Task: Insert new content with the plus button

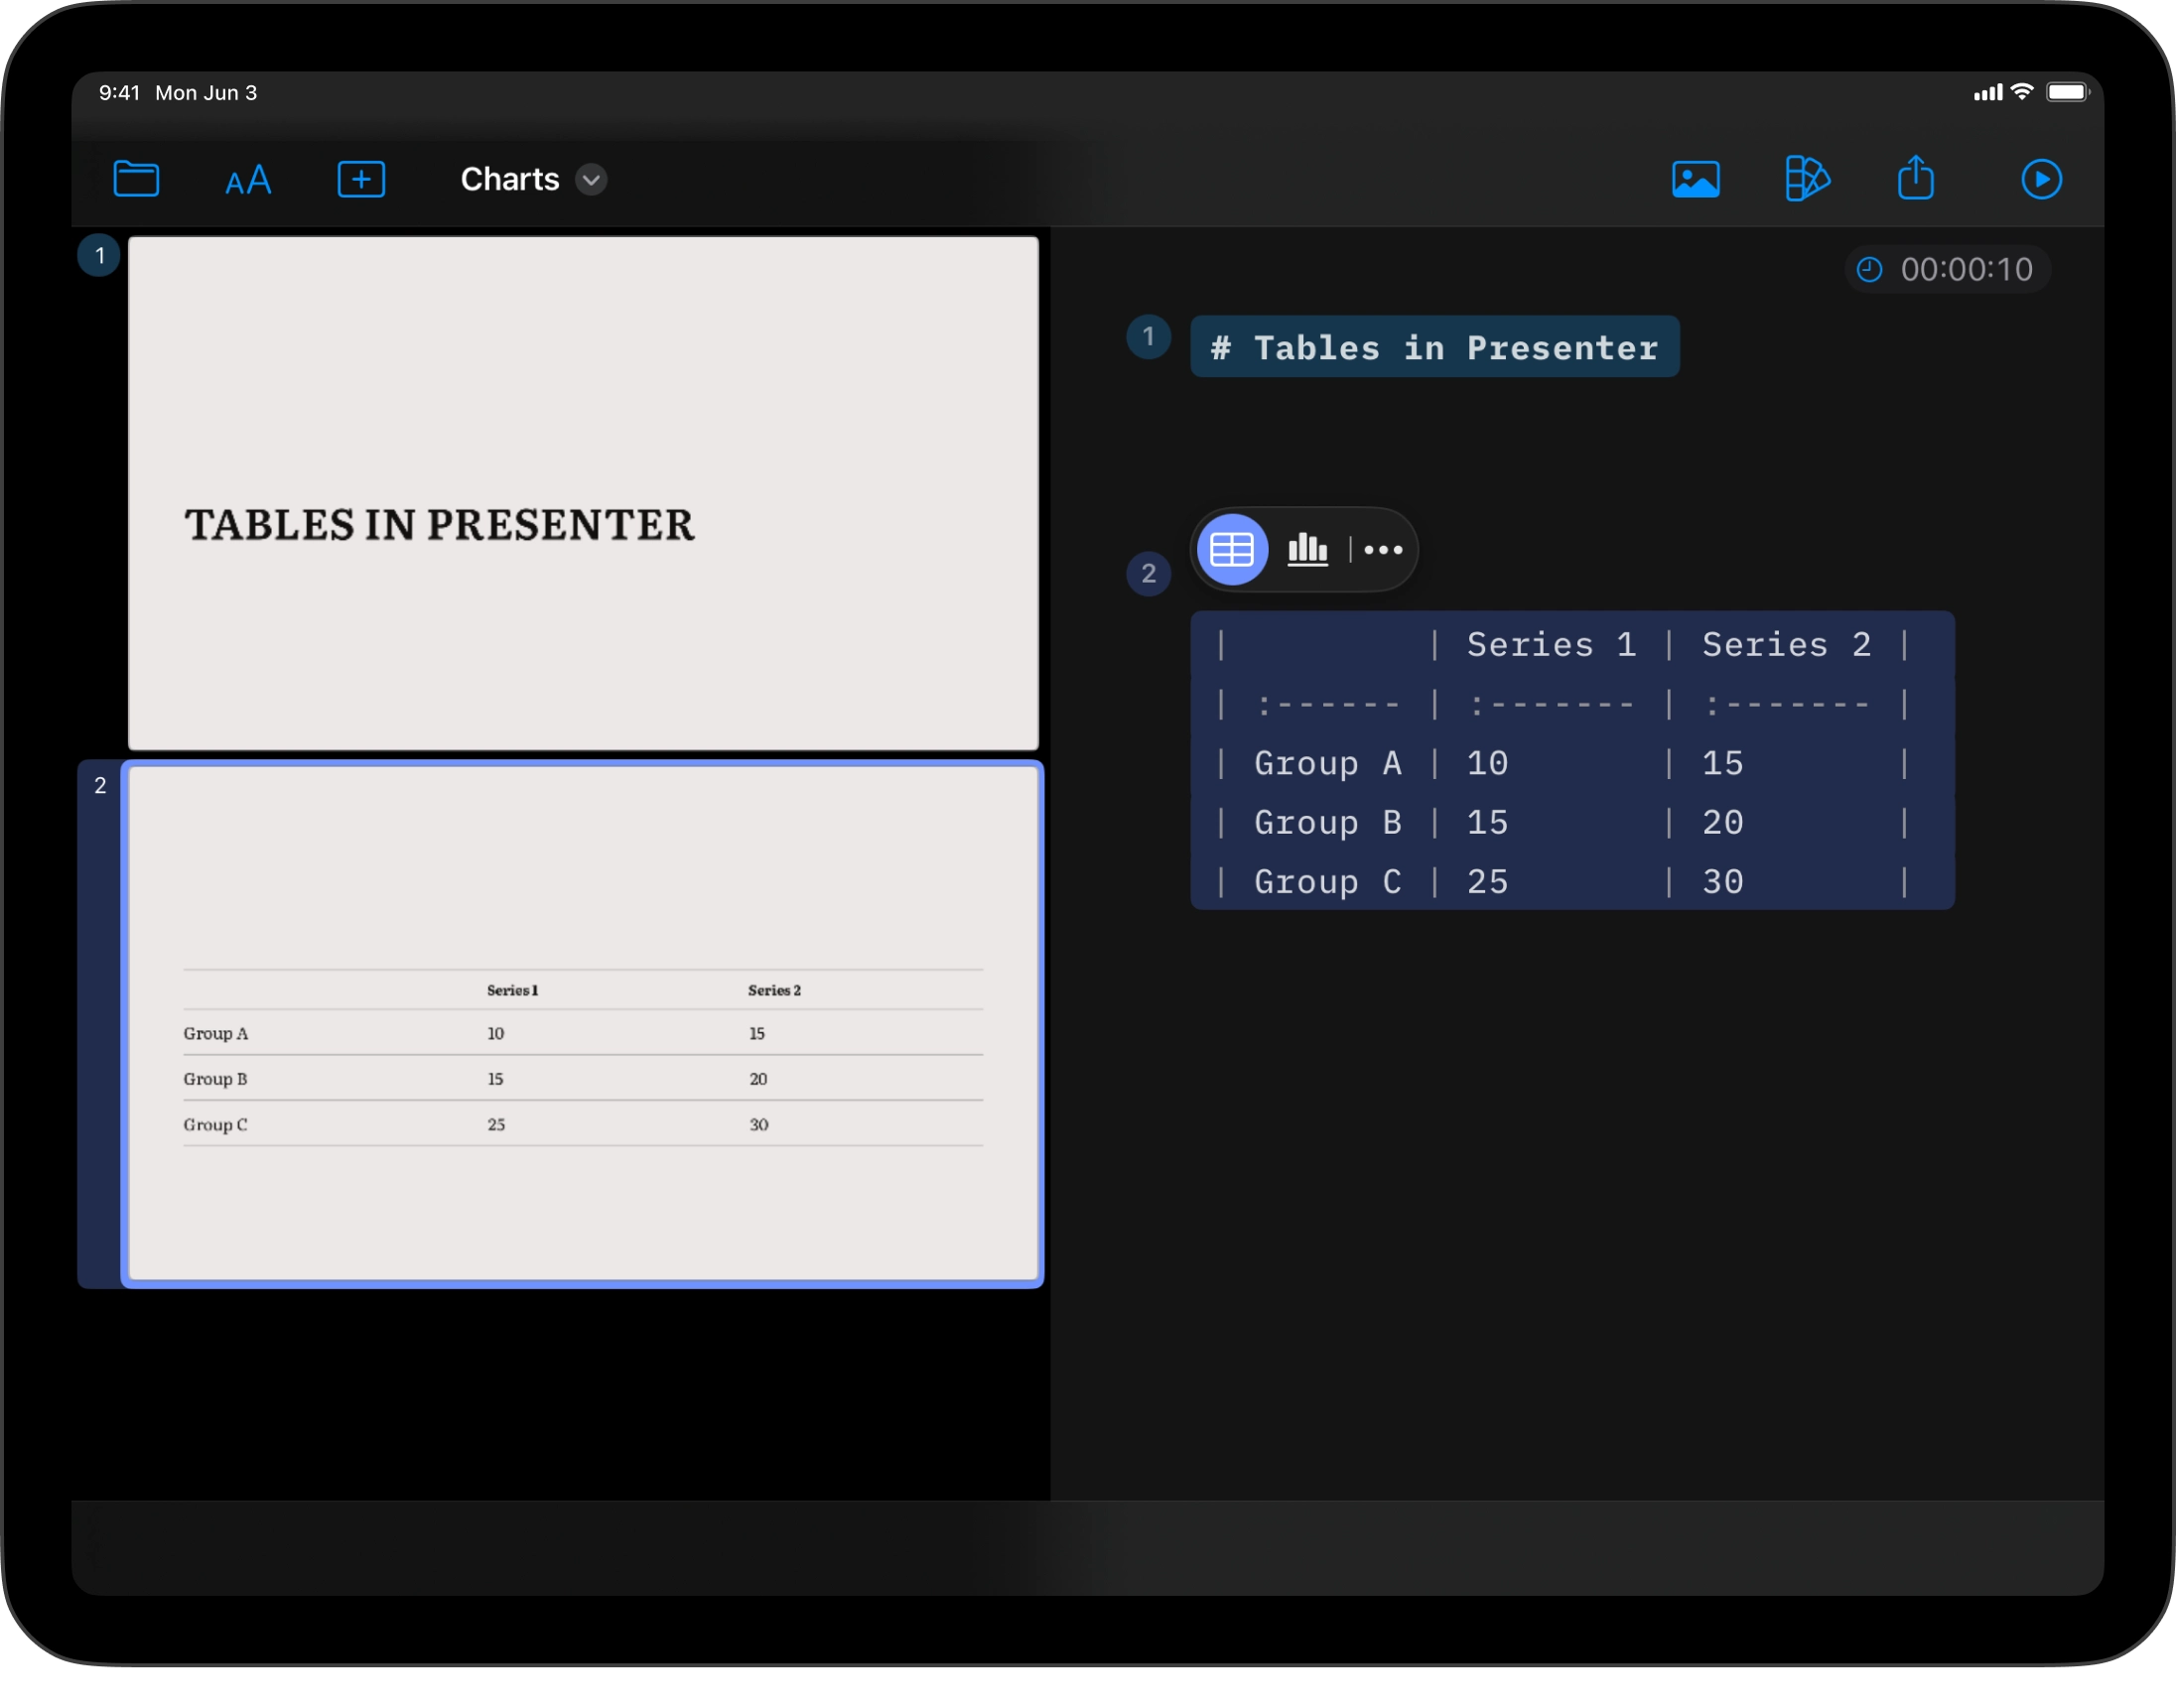Action: [x=361, y=179]
